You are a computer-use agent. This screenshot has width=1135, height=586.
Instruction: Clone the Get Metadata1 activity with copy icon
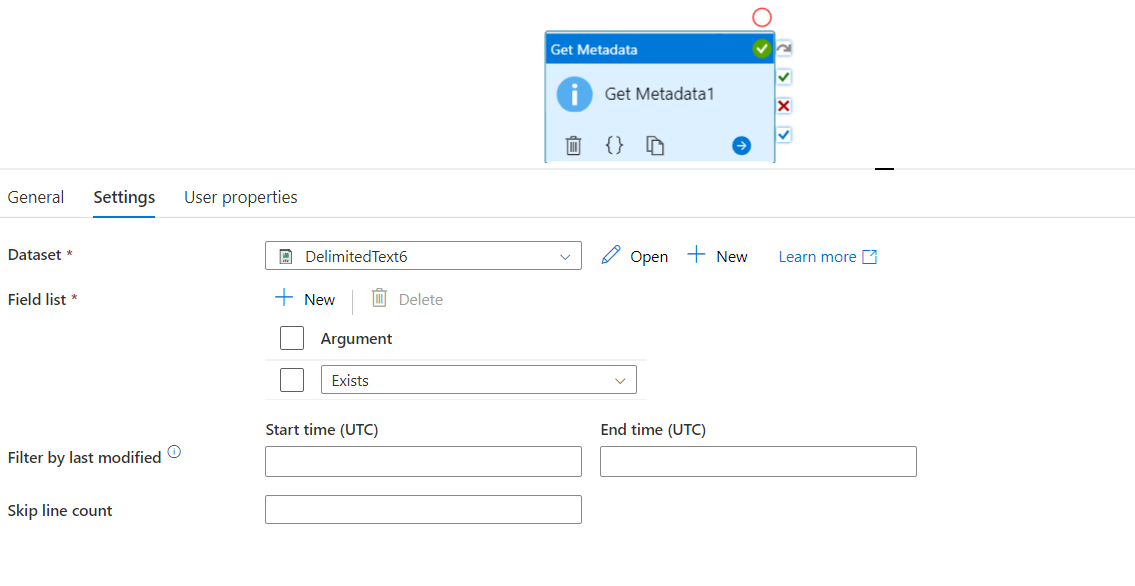(655, 145)
